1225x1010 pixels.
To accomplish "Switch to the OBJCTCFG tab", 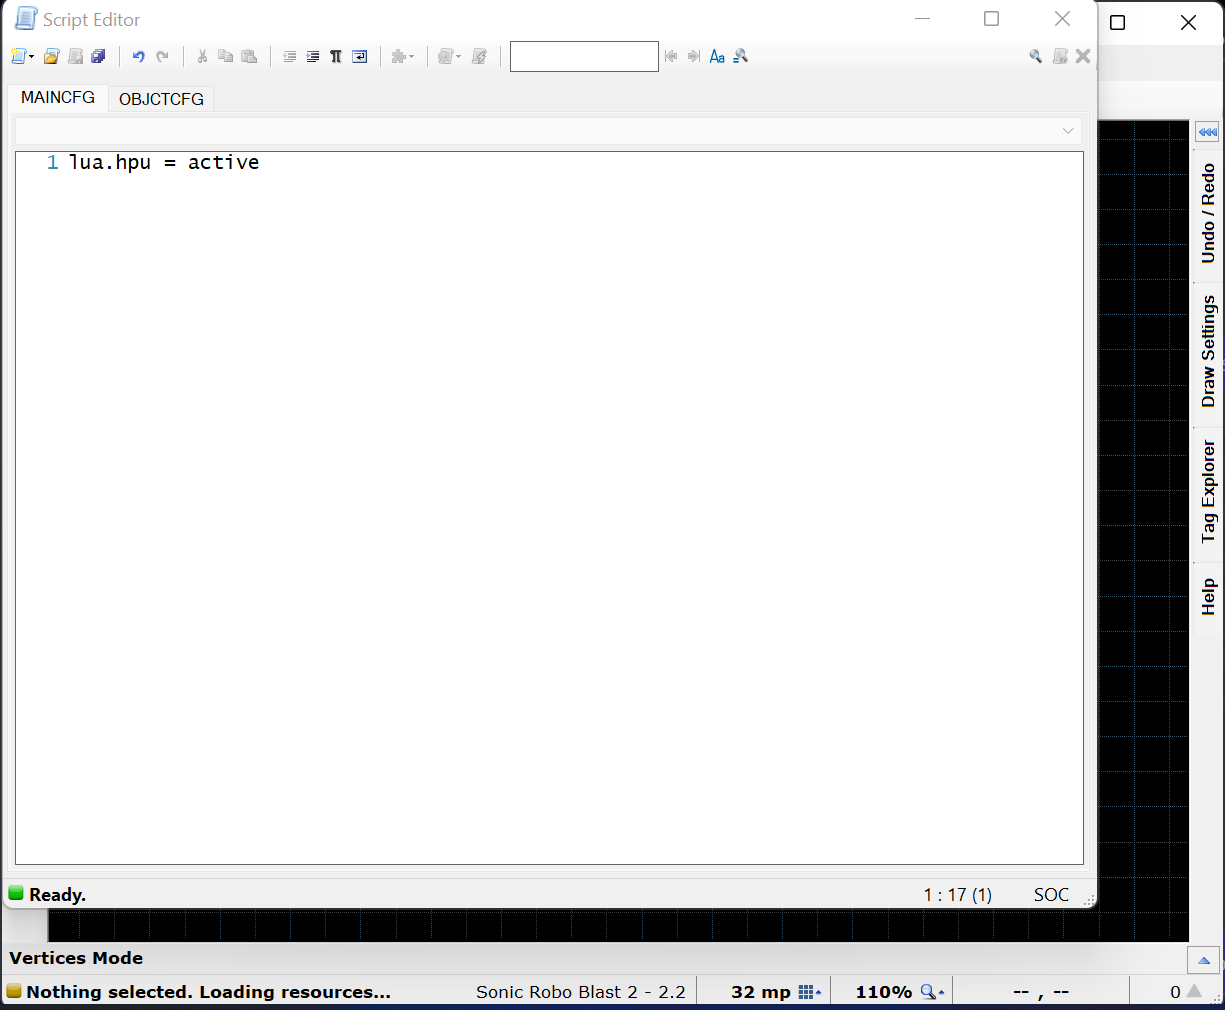I will (161, 99).
